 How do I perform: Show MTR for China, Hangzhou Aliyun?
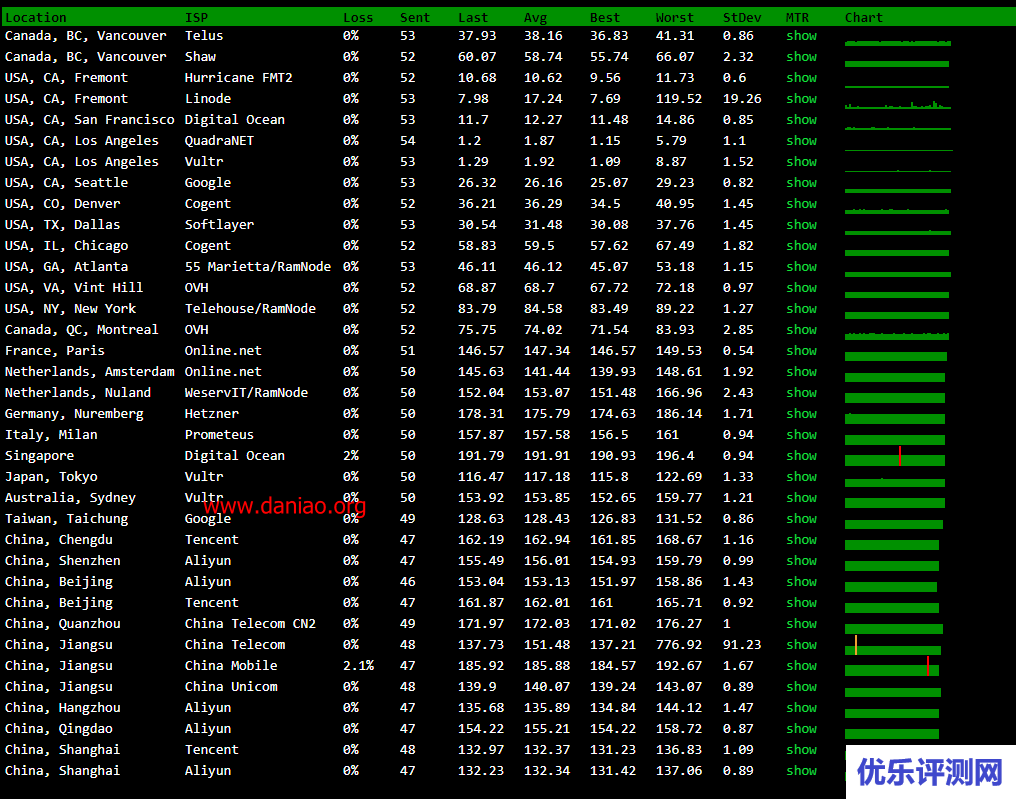(x=802, y=708)
